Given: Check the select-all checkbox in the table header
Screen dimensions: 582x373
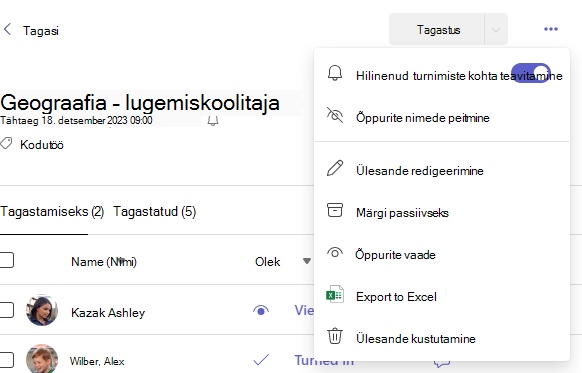Looking at the screenshot, I should 6,260.
